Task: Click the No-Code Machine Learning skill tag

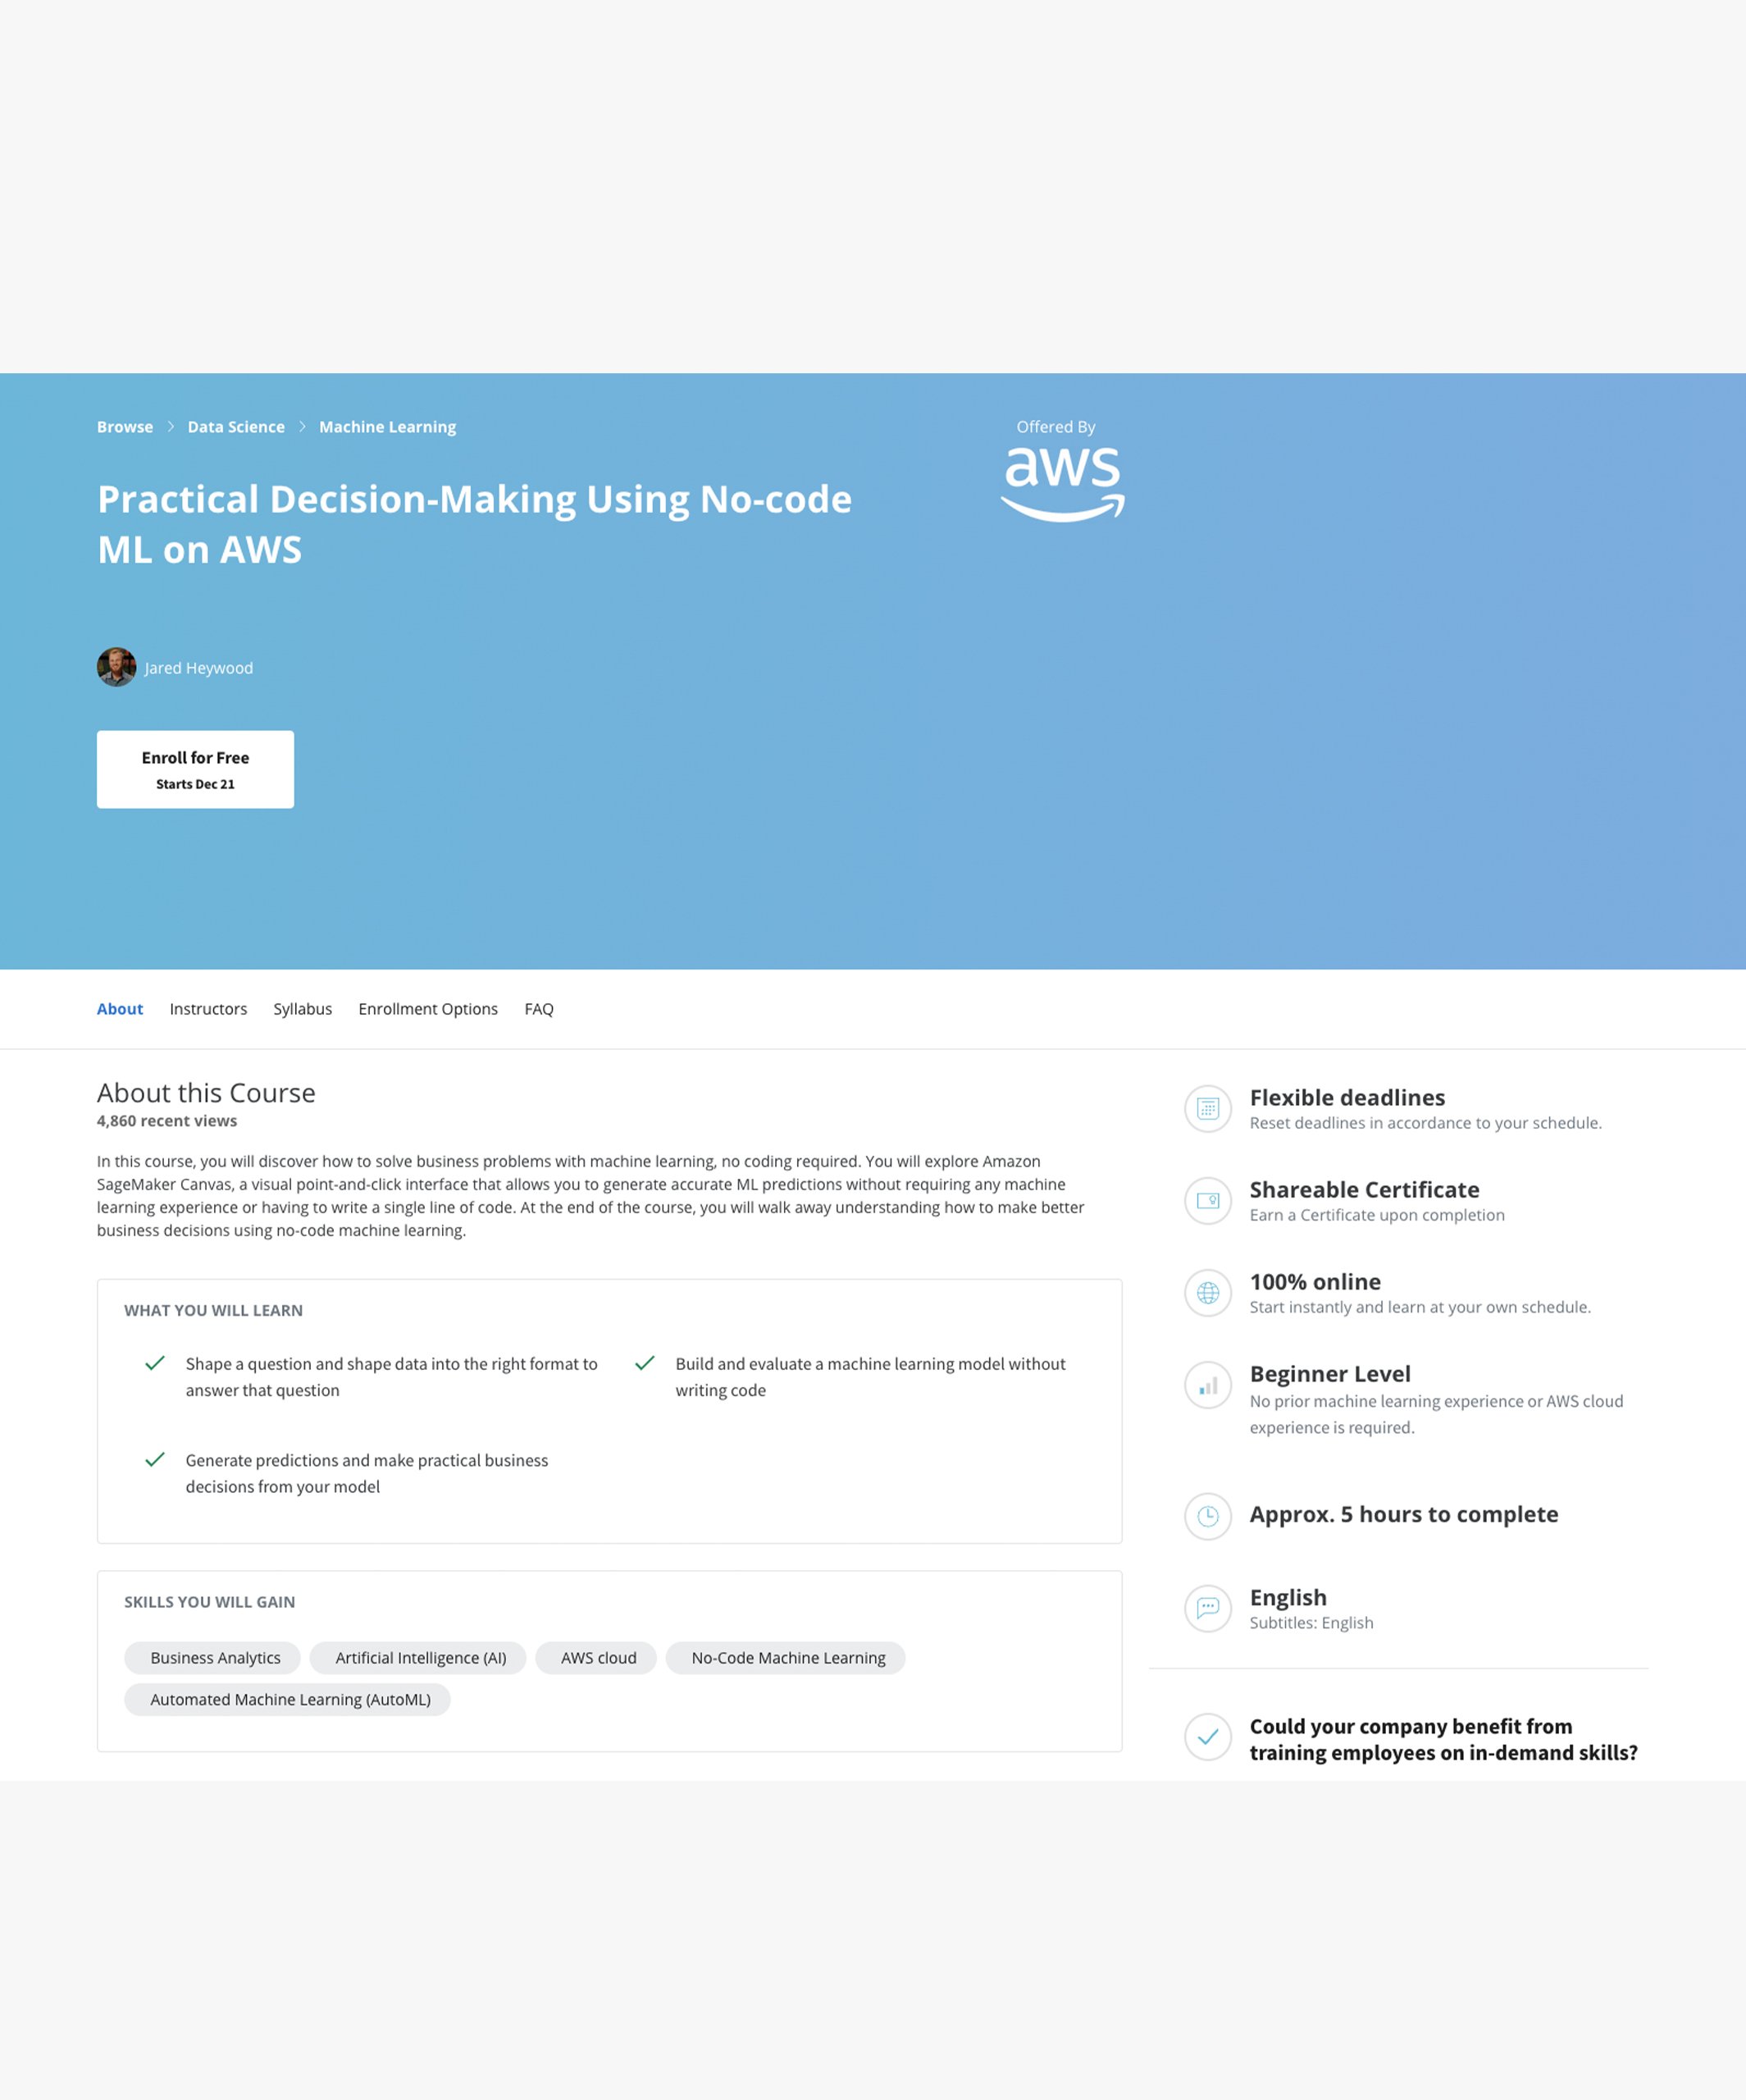Action: tap(785, 1657)
